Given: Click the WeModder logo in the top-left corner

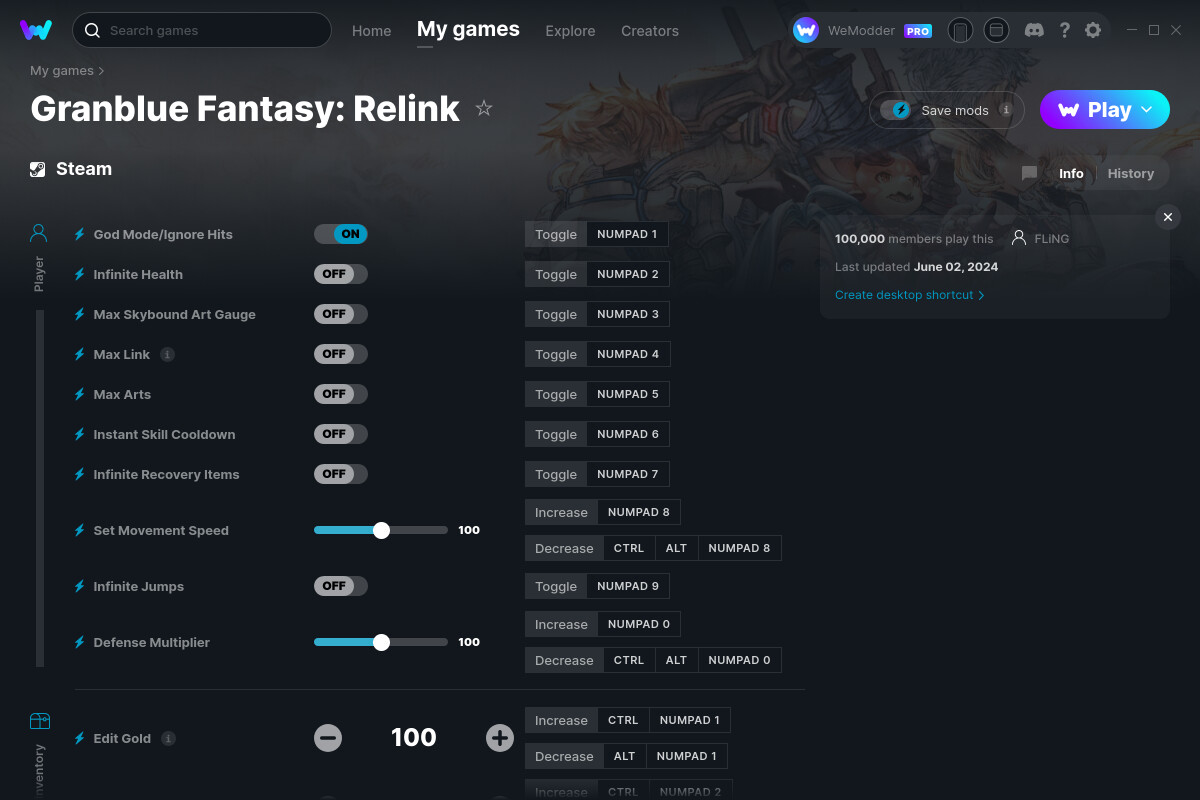Looking at the screenshot, I should 36,29.
